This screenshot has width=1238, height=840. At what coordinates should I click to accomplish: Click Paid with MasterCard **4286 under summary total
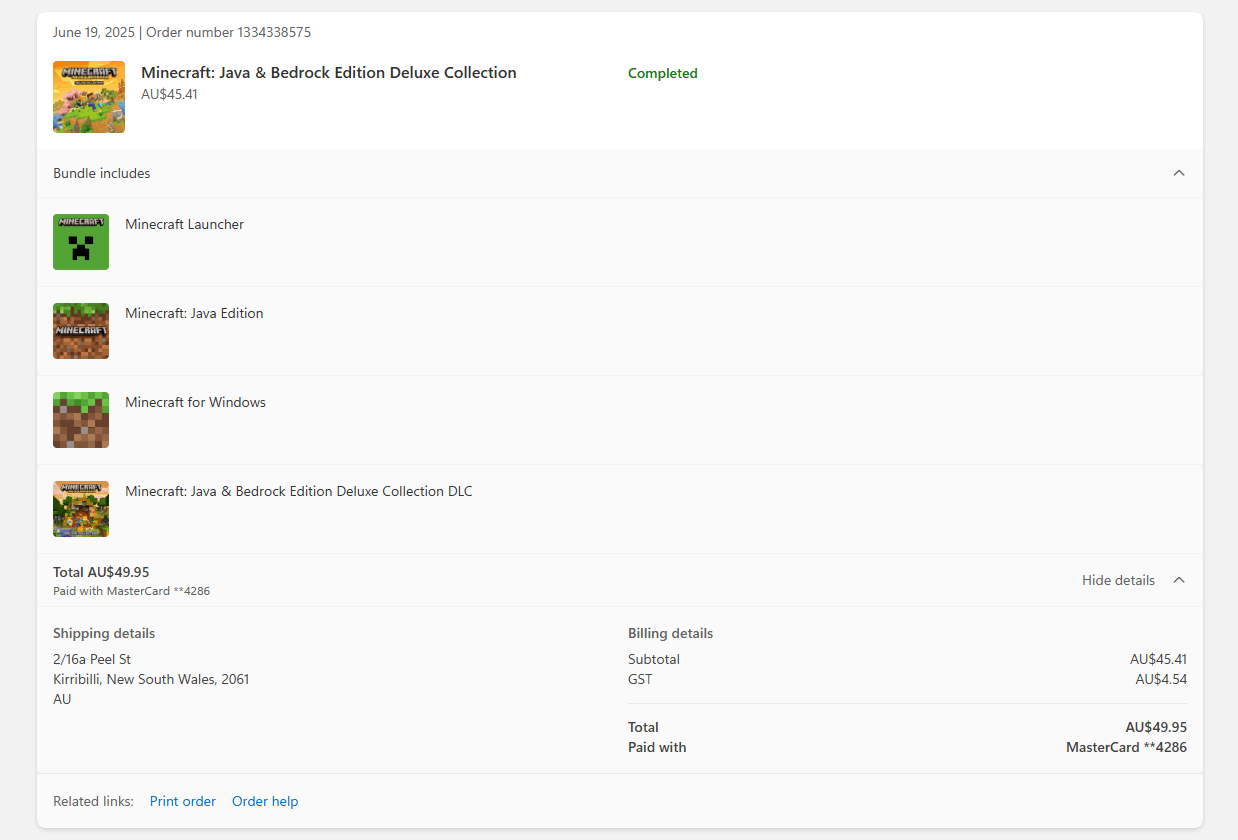click(131, 591)
